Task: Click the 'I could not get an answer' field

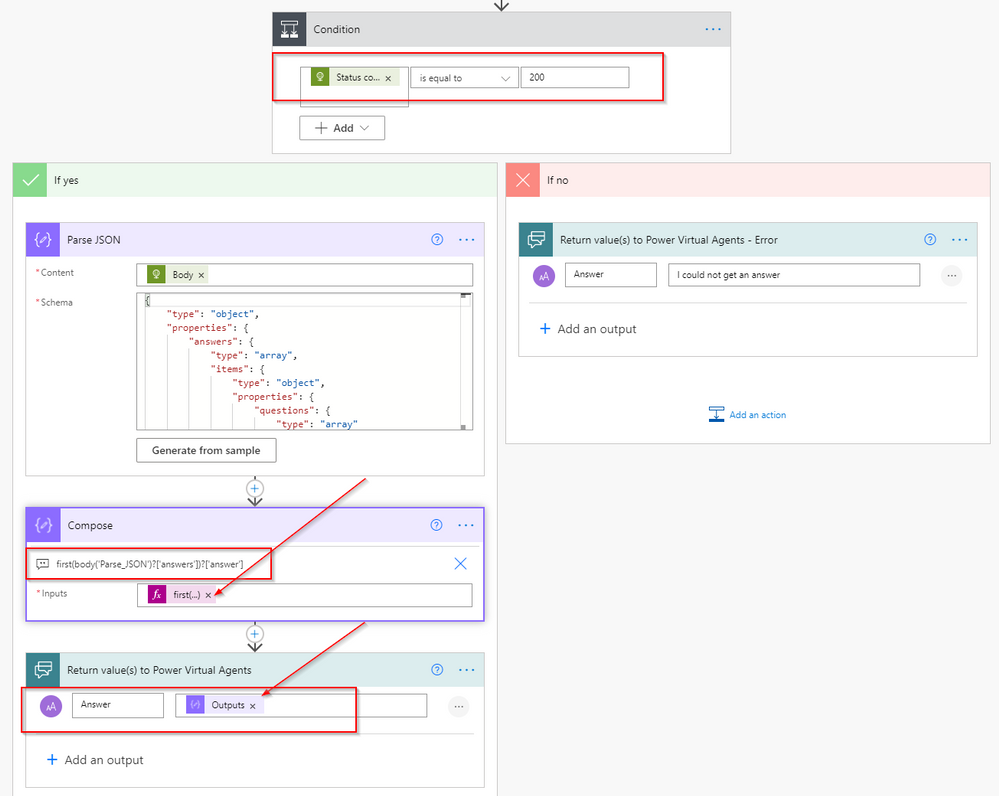Action: [x=793, y=275]
